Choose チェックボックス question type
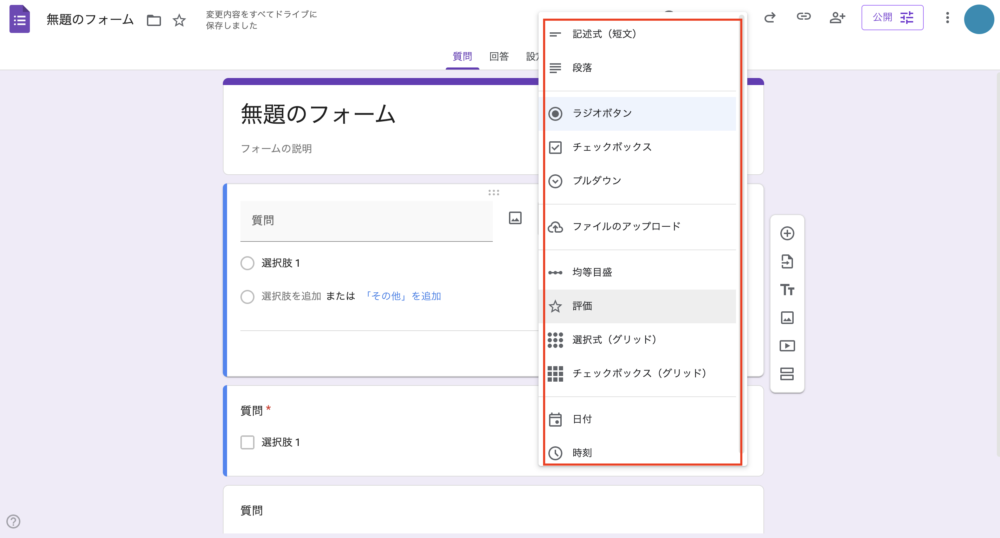The height and width of the screenshot is (538, 1000). point(640,147)
